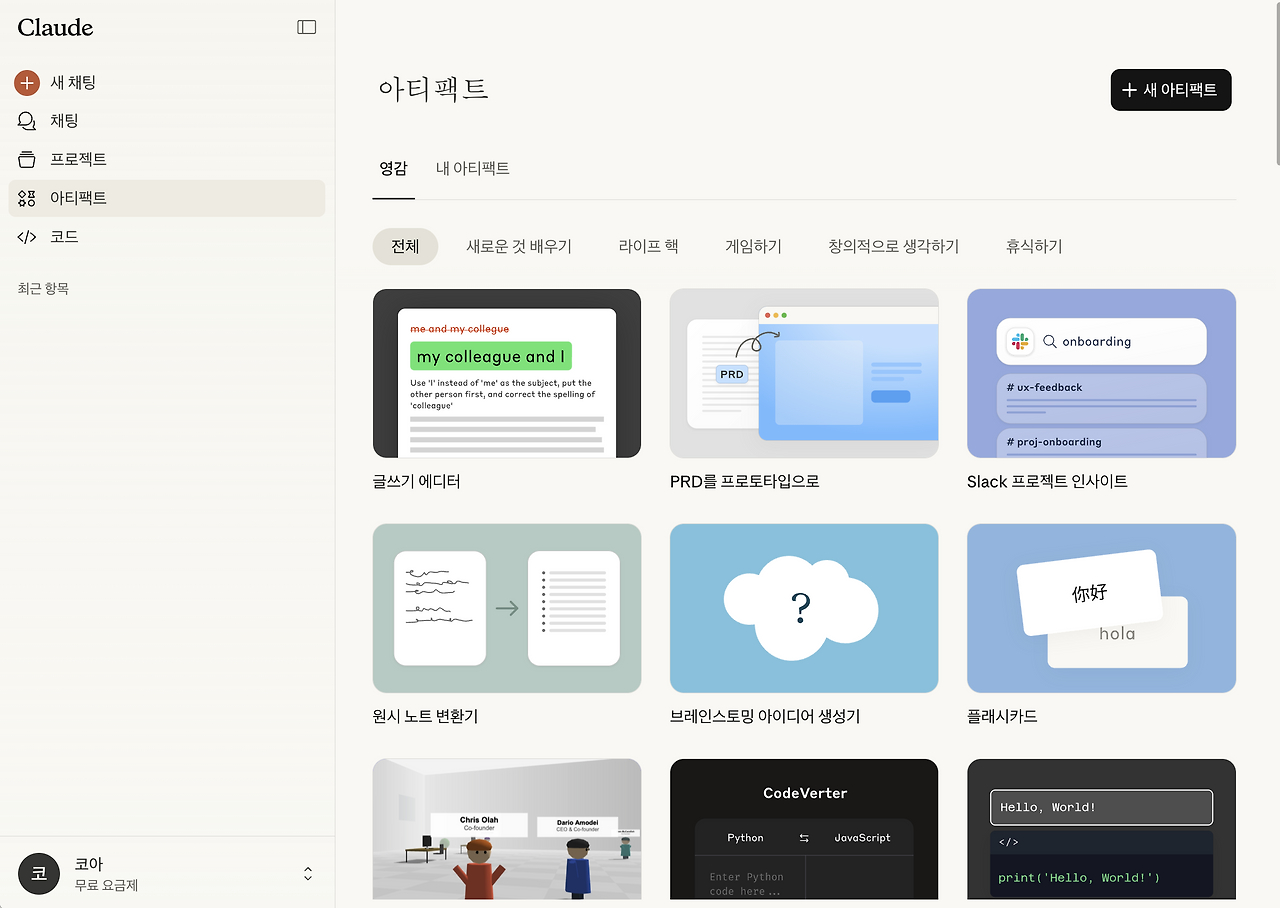The image size is (1280, 908).
Task: Open the 글쓰기 에디터 thumbnail
Action: pyautogui.click(x=507, y=373)
